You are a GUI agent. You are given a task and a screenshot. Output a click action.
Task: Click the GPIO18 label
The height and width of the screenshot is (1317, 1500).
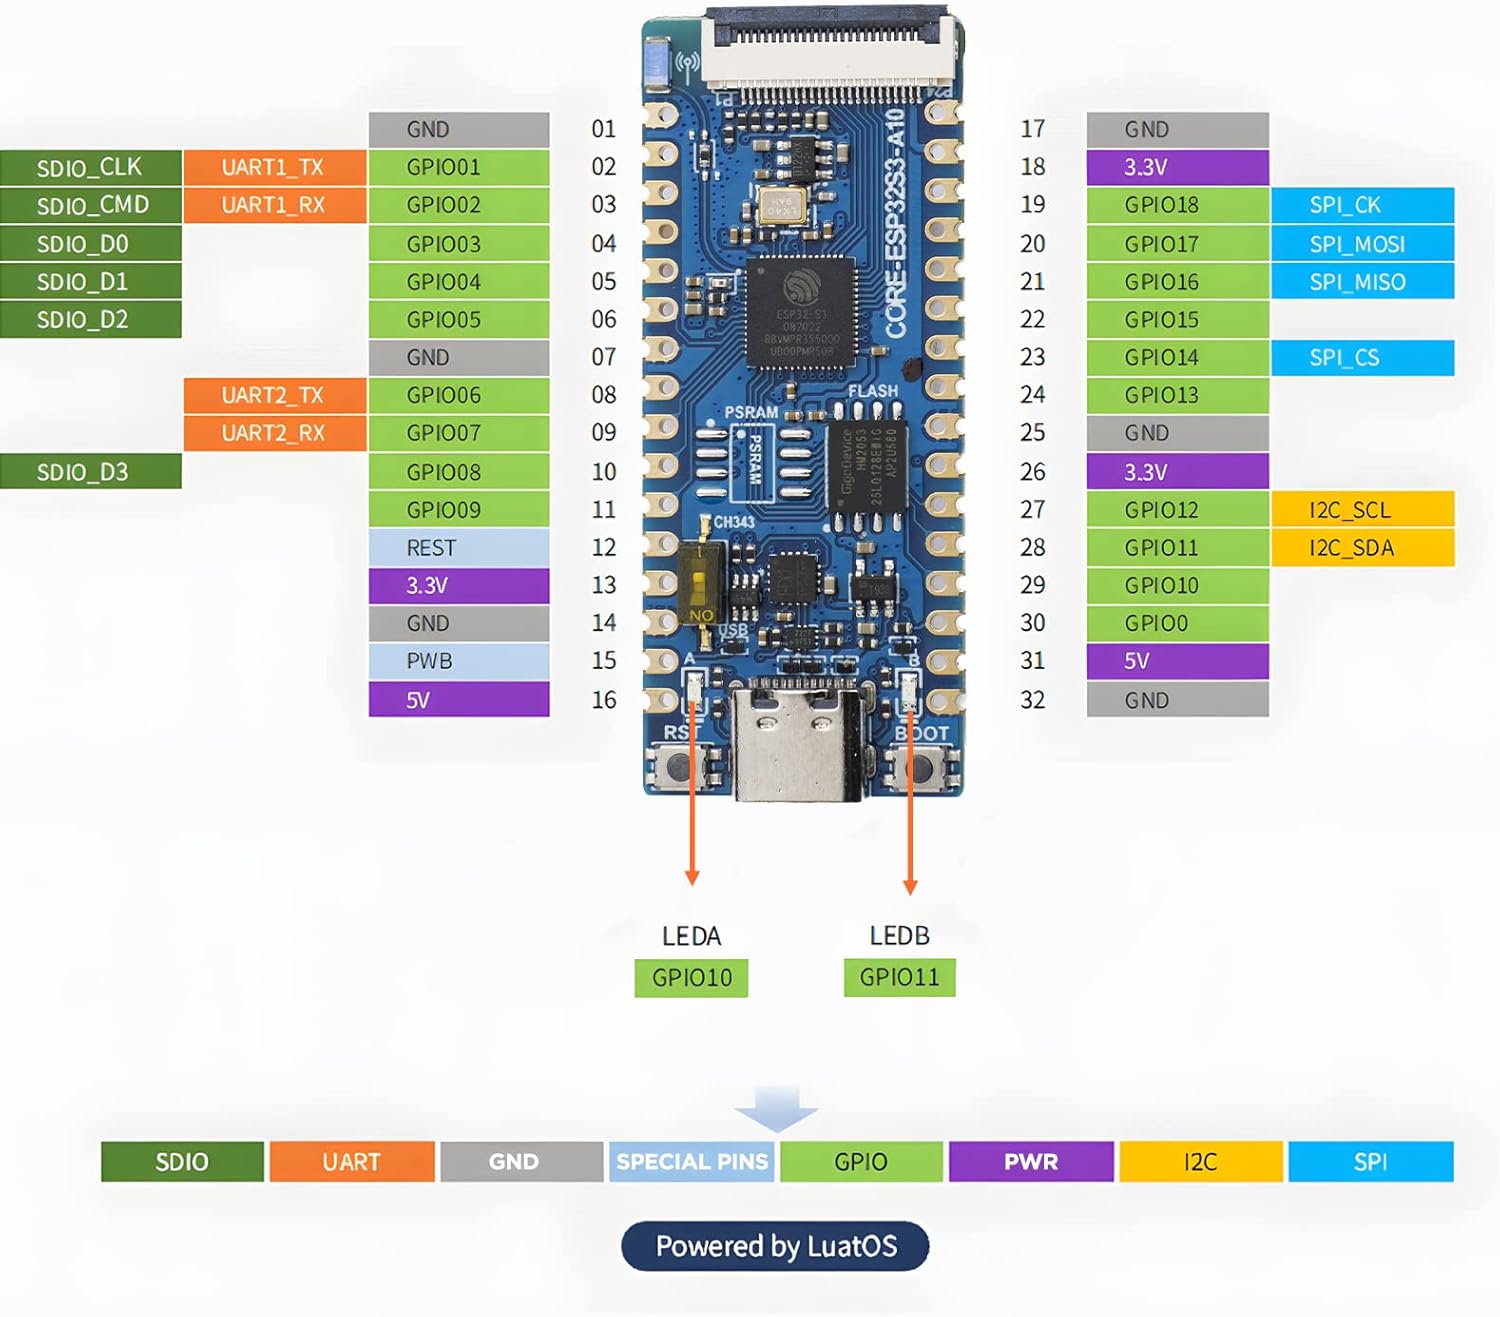point(1178,205)
